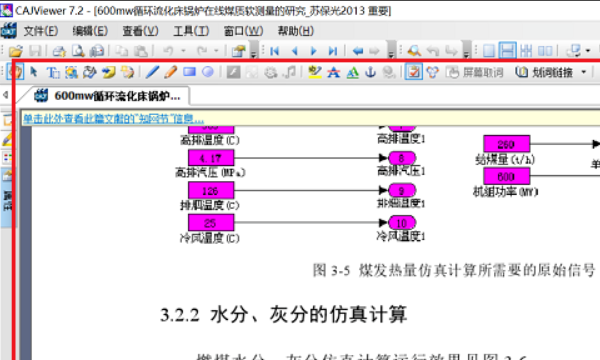The width and height of the screenshot is (600, 360).
Task: Open the 工具(T) menu
Action: tap(191, 31)
